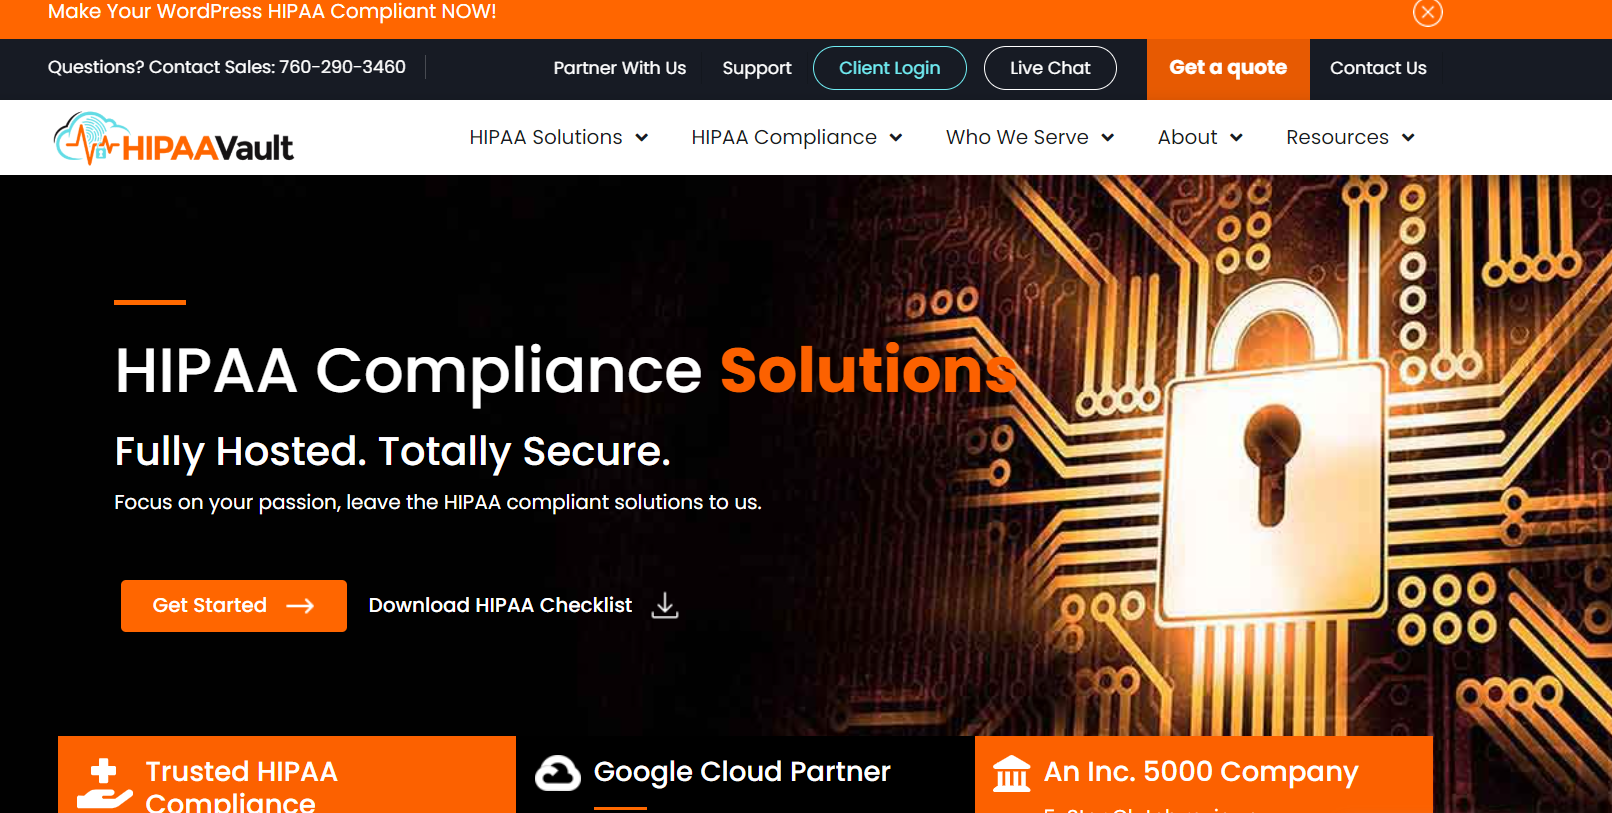The width and height of the screenshot is (1612, 813).
Task: Visit the Support page
Action: [757, 68]
